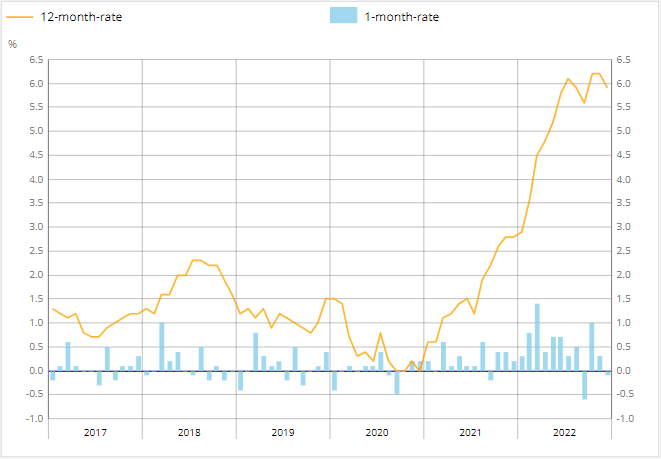
Task: Click the lowest negative bar in 2022
Action: pos(585,385)
